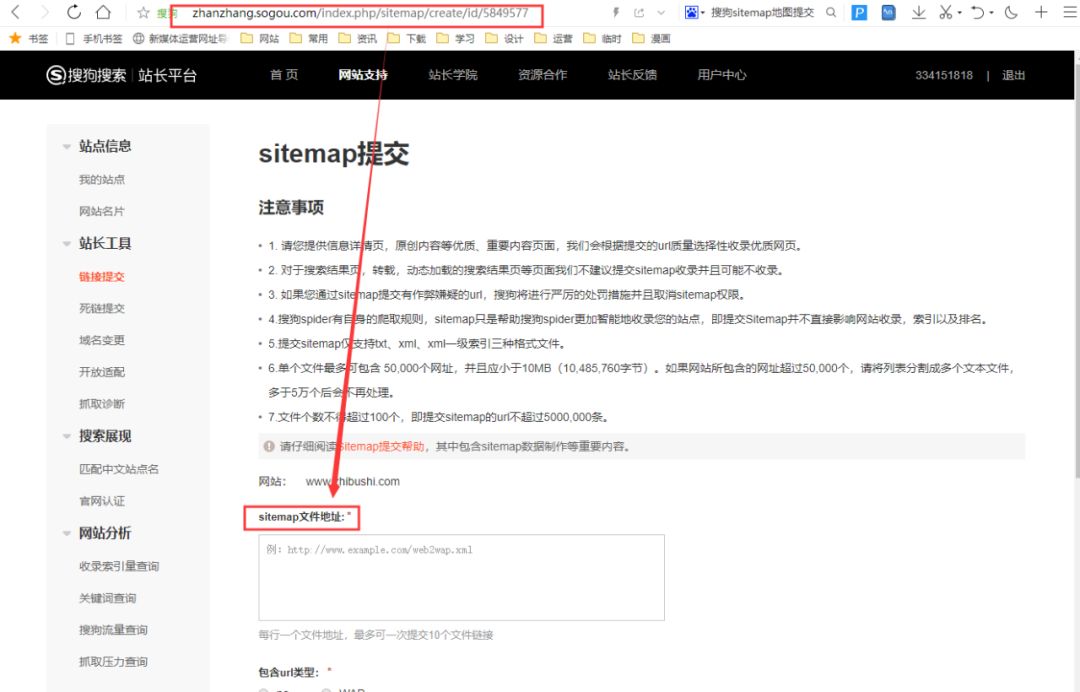Click the browser forward arrow

pos(45,12)
